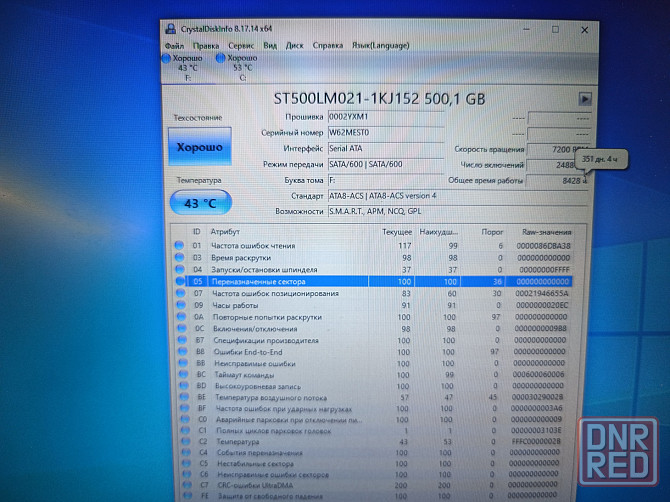Click status icon of attribute C4 row
Viewport: 670px width, 502px height.
tap(186, 452)
